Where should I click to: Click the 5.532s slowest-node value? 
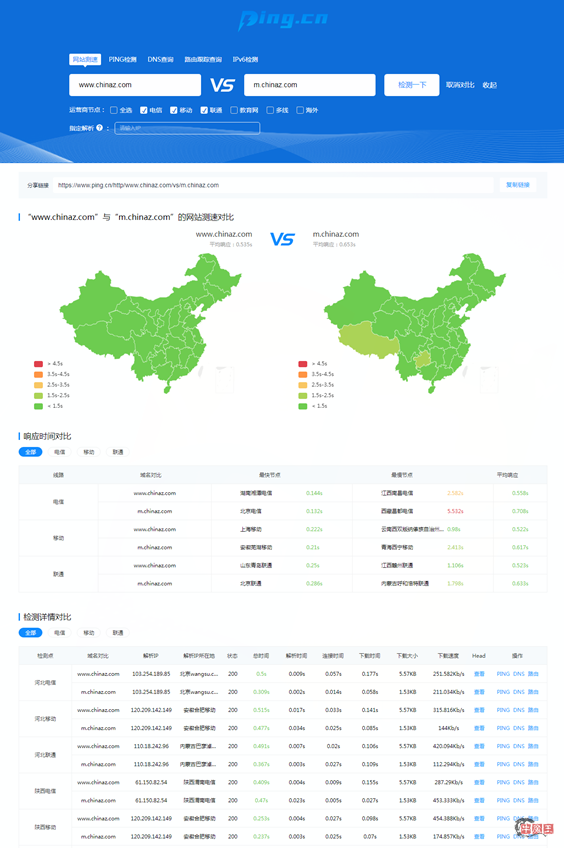tap(455, 511)
